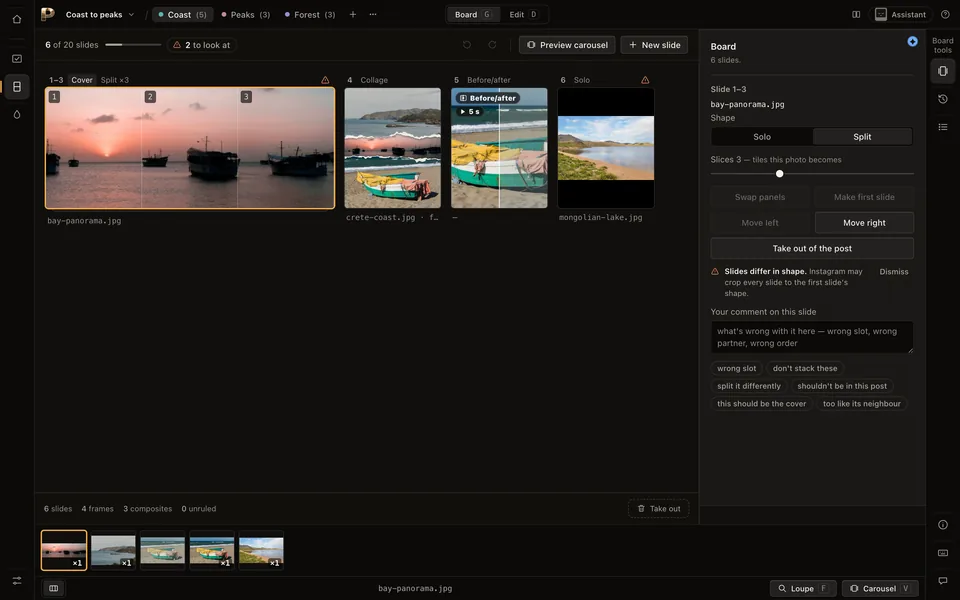Click Take out of the post
The image size is (960, 600).
click(812, 249)
